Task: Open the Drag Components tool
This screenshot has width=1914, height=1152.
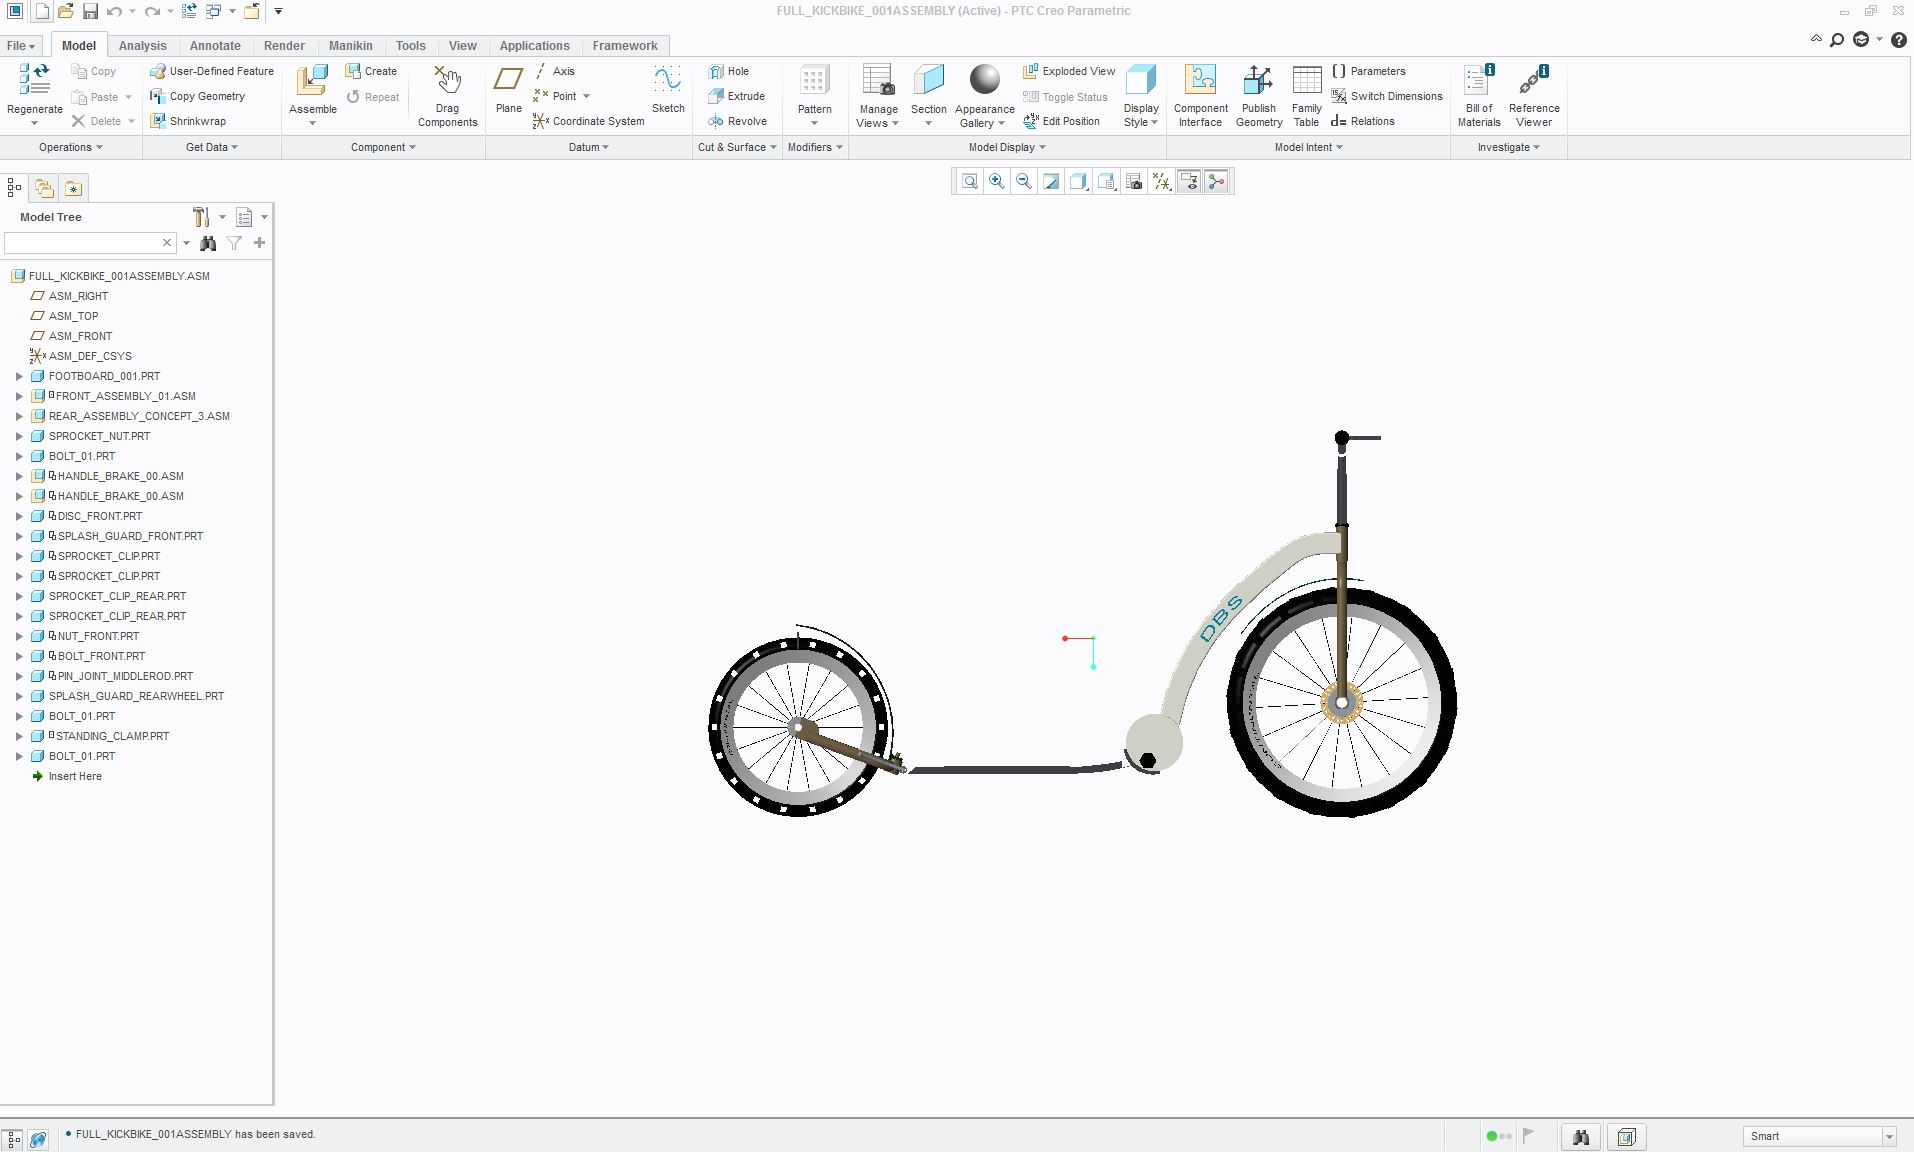Action: point(447,97)
